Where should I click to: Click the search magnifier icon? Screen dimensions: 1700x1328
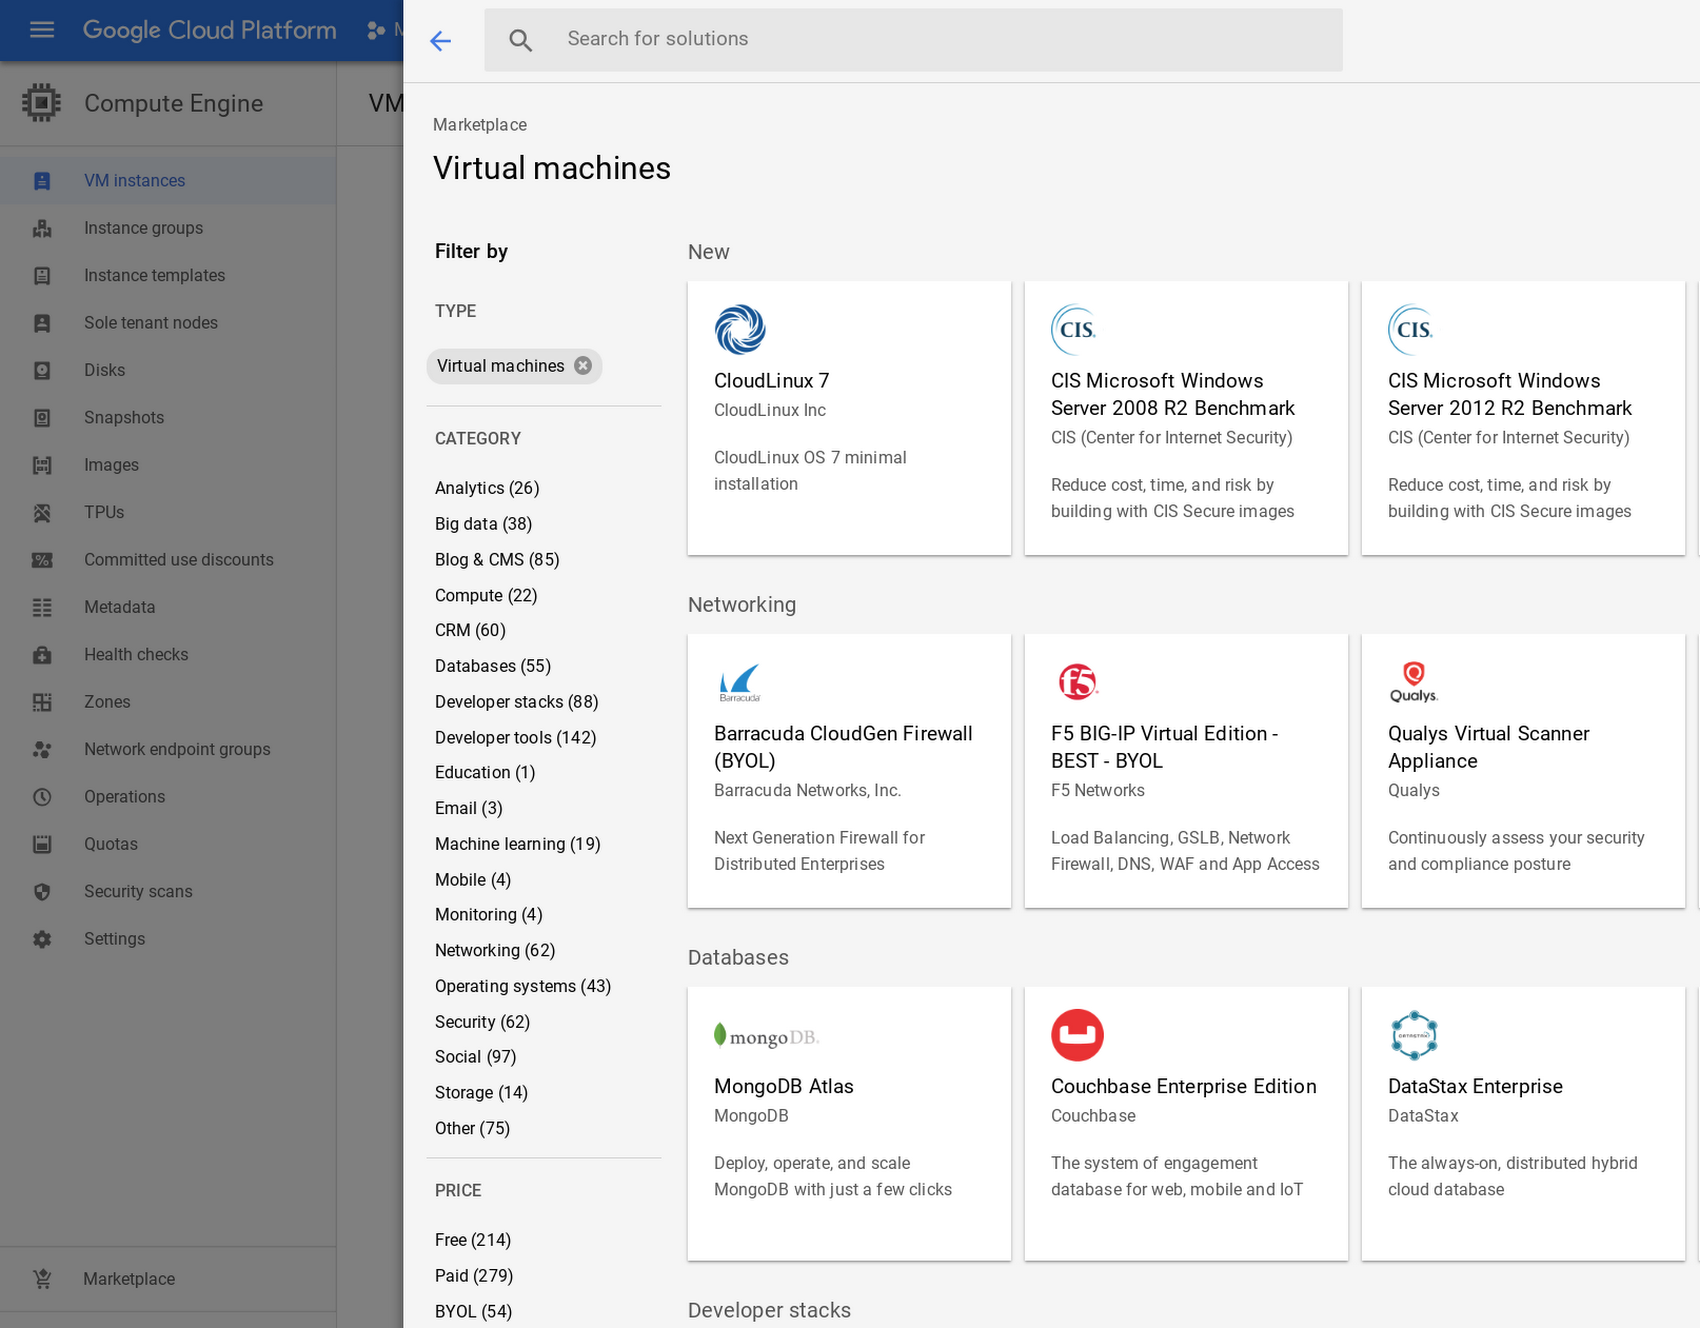tap(520, 40)
